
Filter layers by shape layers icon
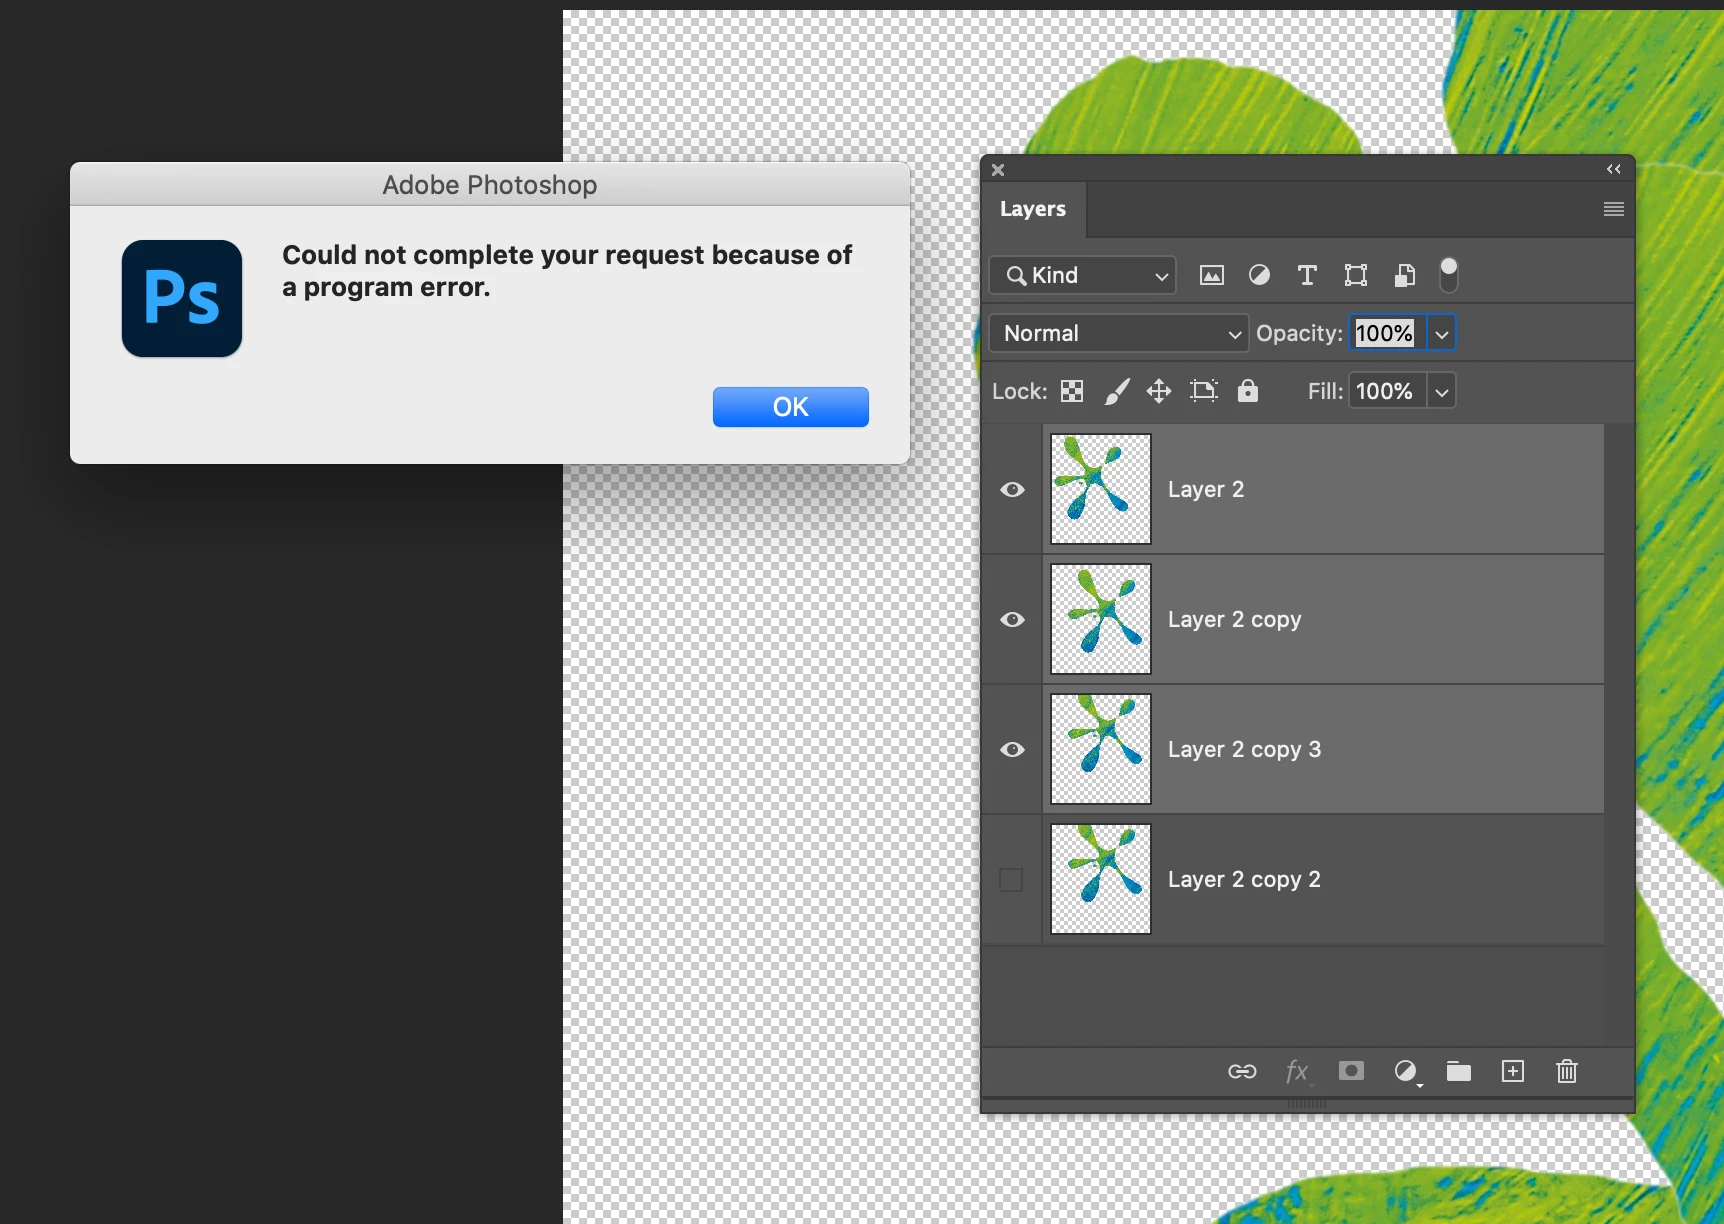click(x=1355, y=275)
